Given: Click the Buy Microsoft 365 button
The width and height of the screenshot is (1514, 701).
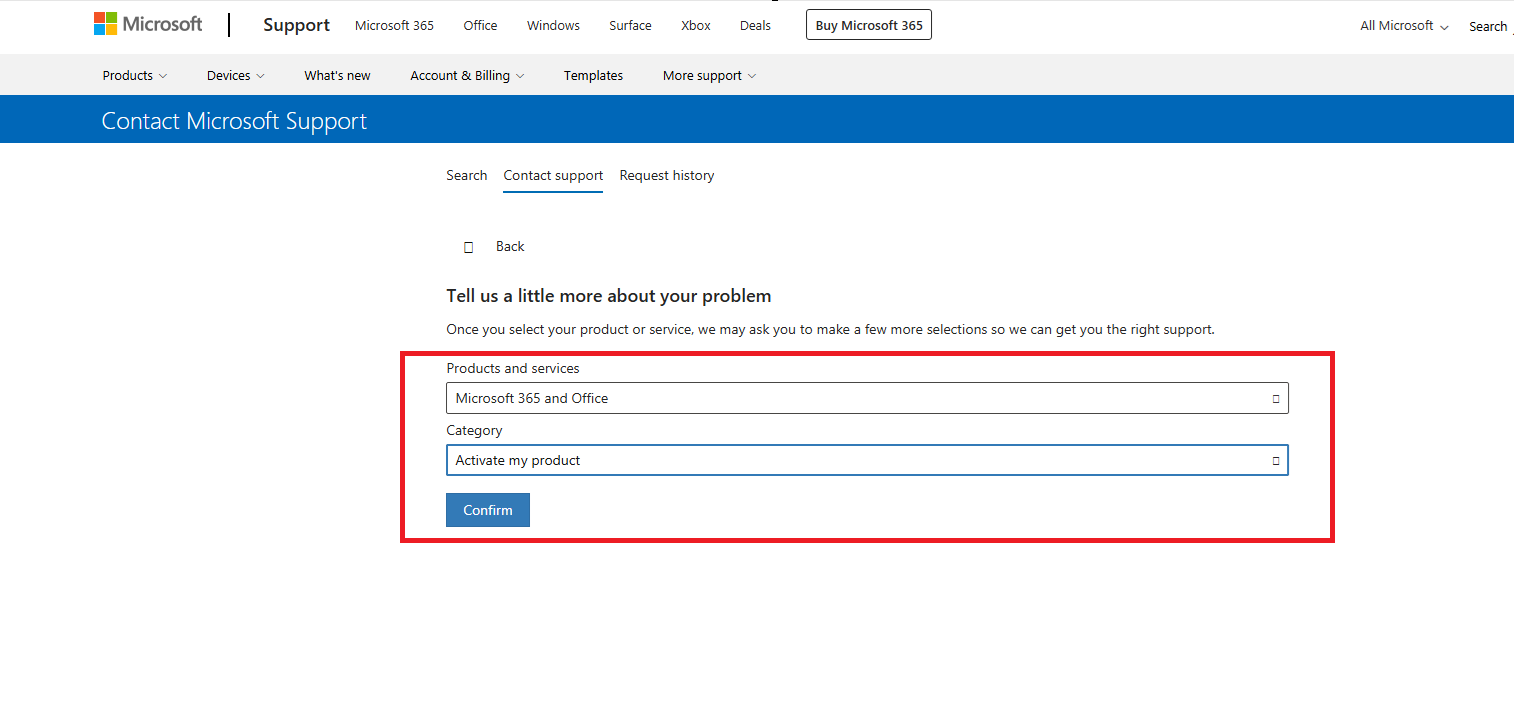Looking at the screenshot, I should pyautogui.click(x=869, y=25).
